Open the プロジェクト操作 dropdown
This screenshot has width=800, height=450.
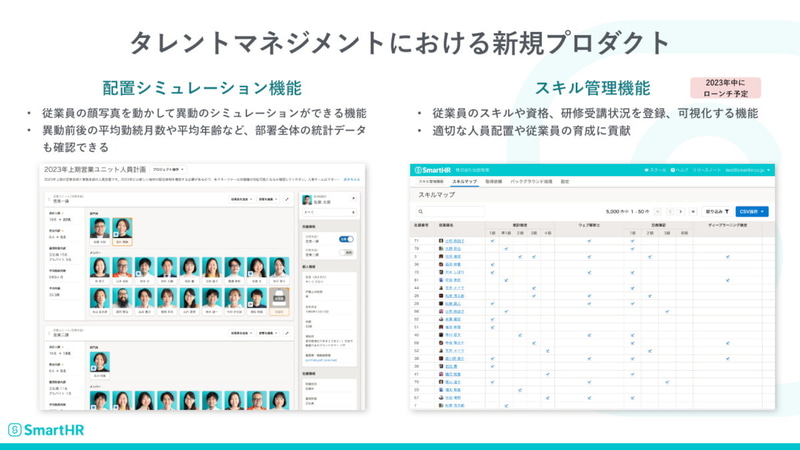168,169
